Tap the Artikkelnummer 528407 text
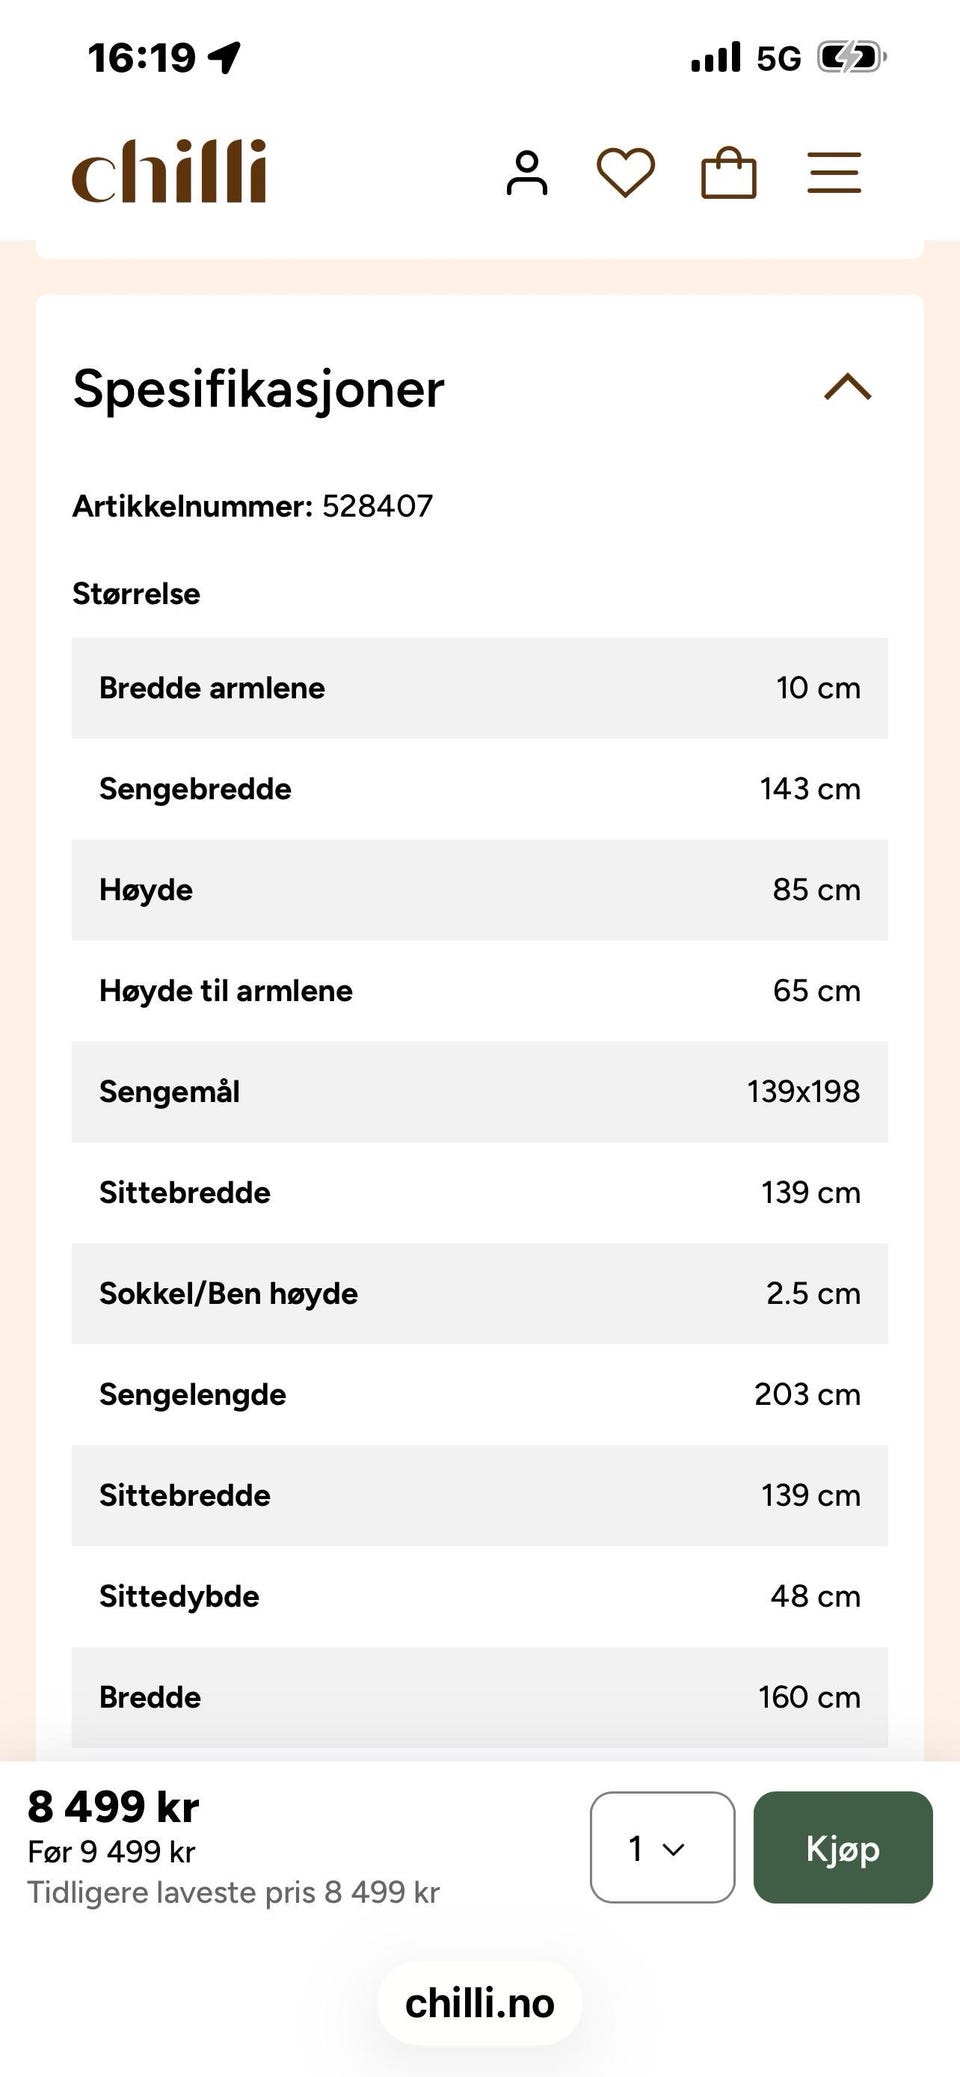This screenshot has height=2077, width=960. (252, 506)
